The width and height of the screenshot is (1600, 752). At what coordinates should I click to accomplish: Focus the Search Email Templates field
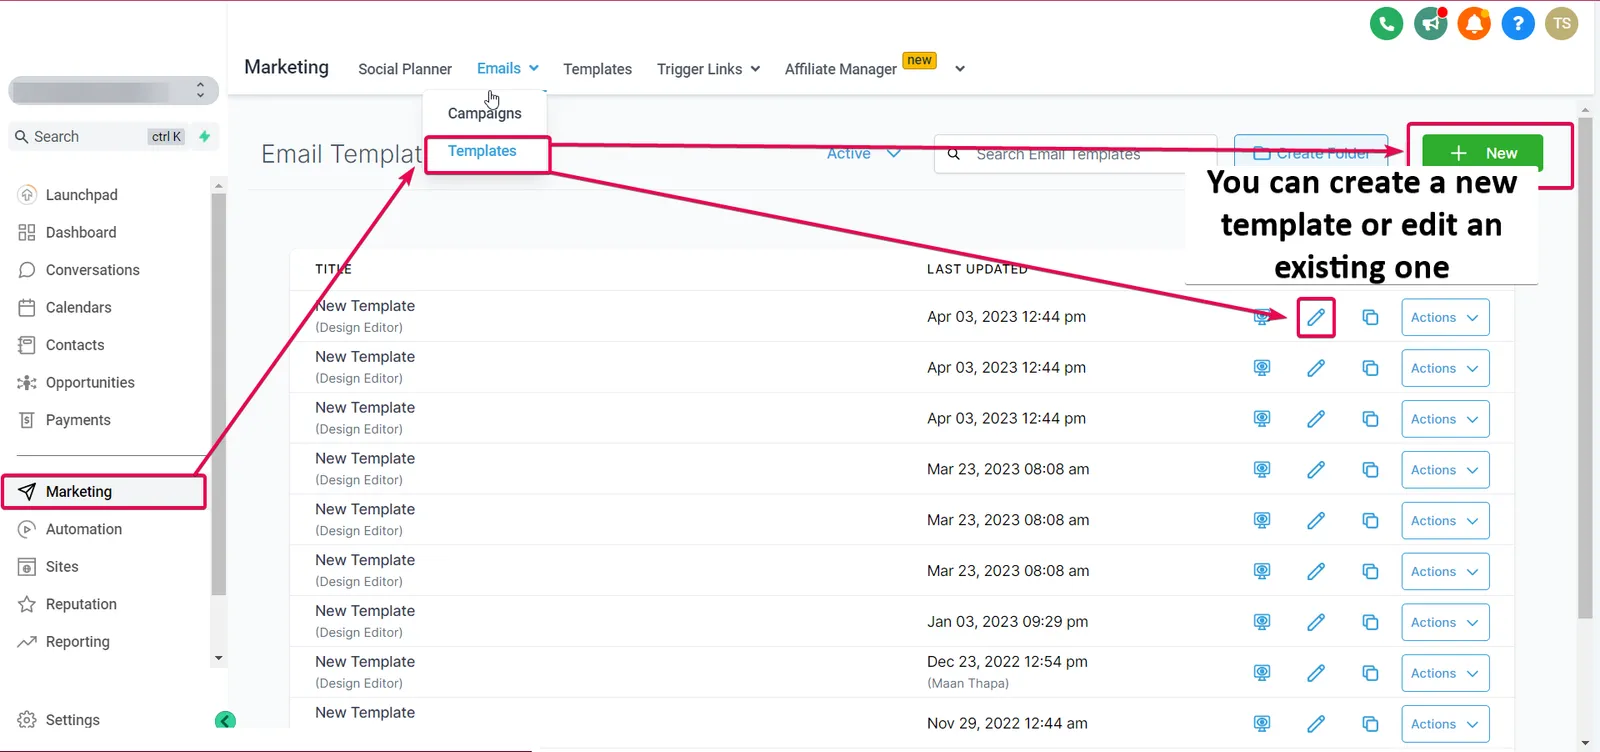point(1075,154)
